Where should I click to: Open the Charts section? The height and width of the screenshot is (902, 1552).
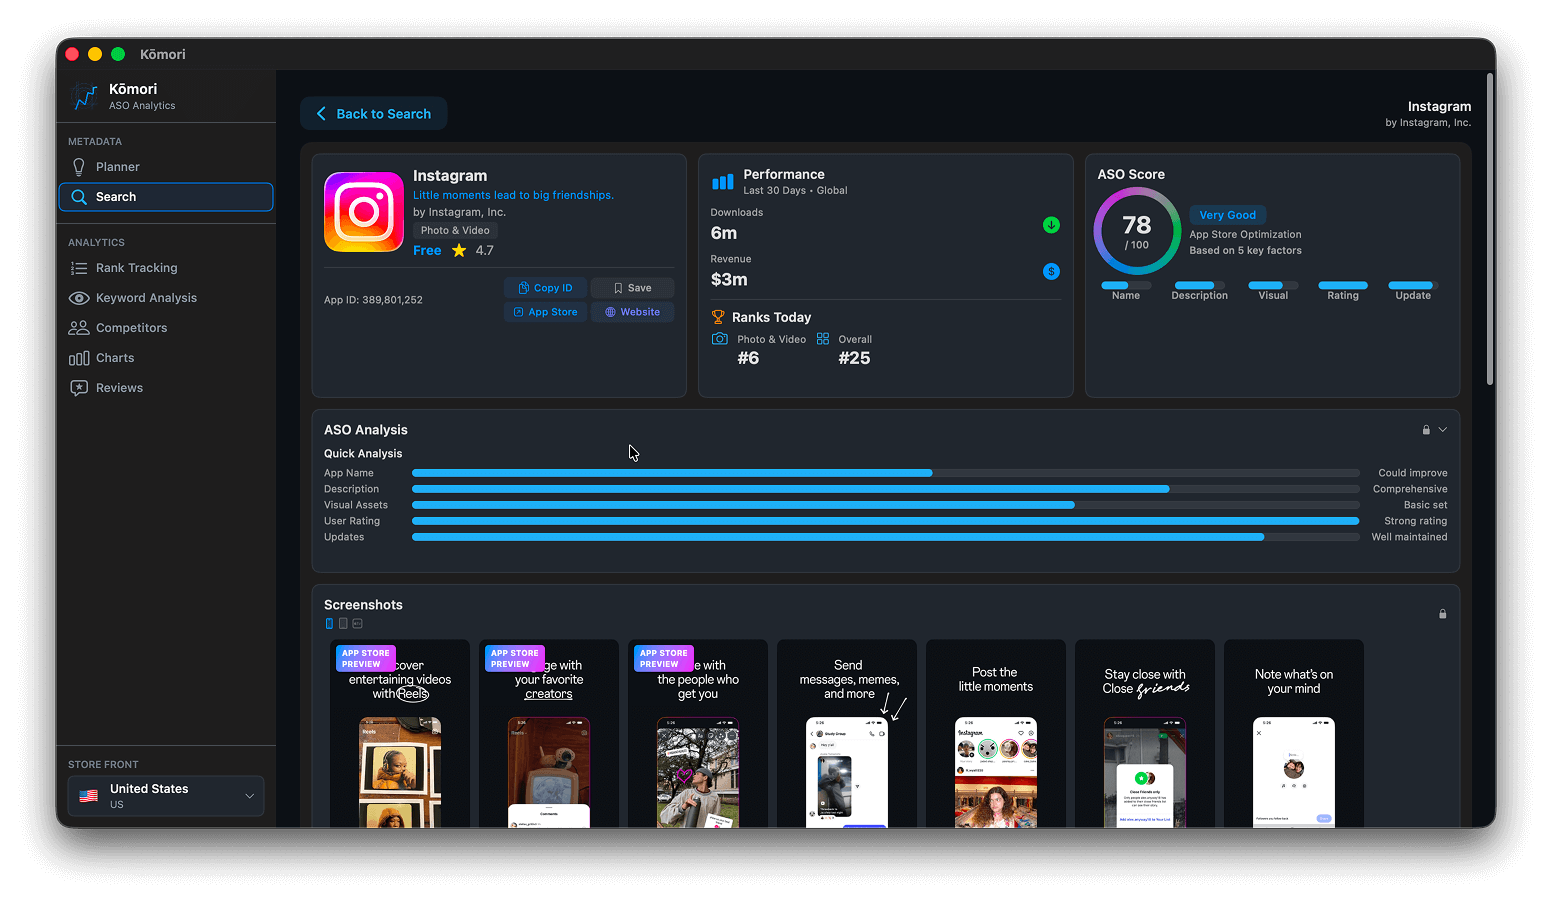coord(113,357)
